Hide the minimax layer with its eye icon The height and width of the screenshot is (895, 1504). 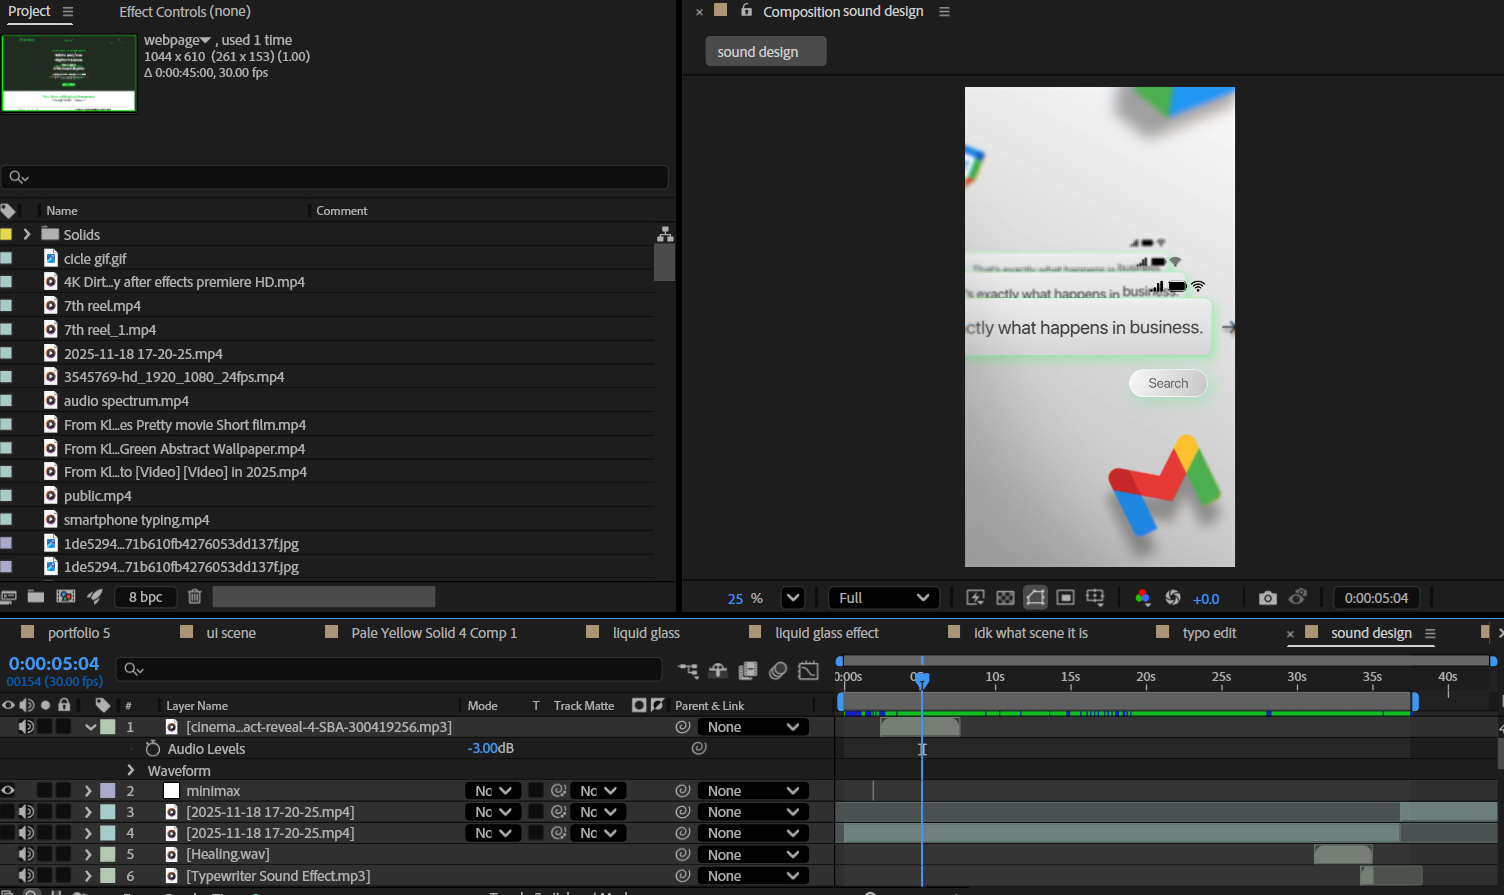pyautogui.click(x=8, y=791)
